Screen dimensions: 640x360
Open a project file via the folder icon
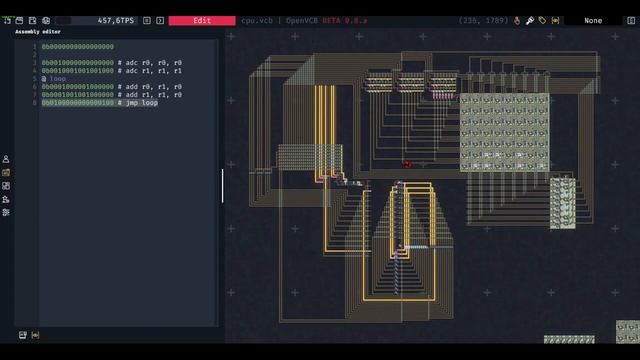[x=19, y=20]
